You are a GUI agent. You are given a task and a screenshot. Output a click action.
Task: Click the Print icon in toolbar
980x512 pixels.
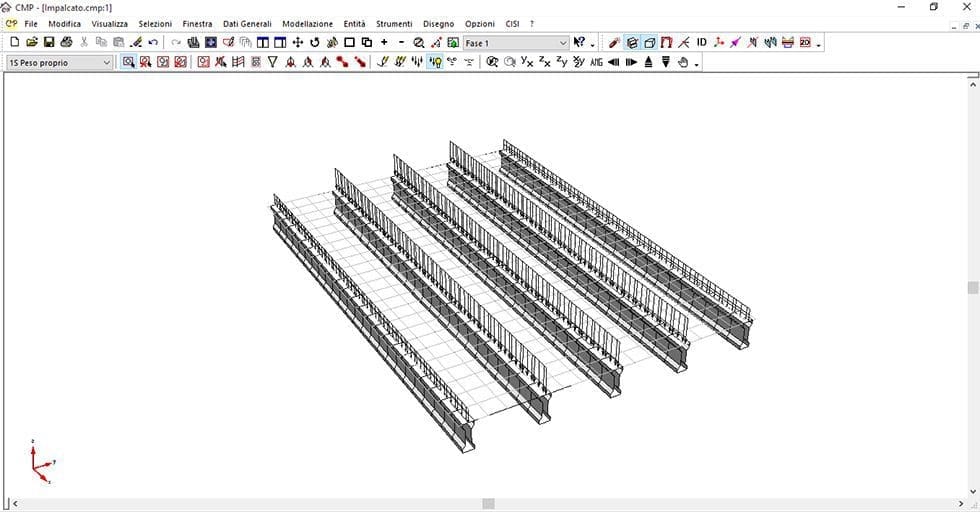(x=65, y=43)
